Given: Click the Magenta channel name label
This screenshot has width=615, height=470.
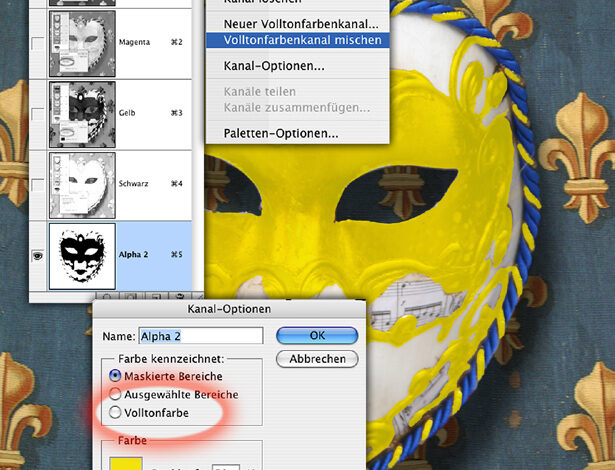Looking at the screenshot, I should [134, 42].
